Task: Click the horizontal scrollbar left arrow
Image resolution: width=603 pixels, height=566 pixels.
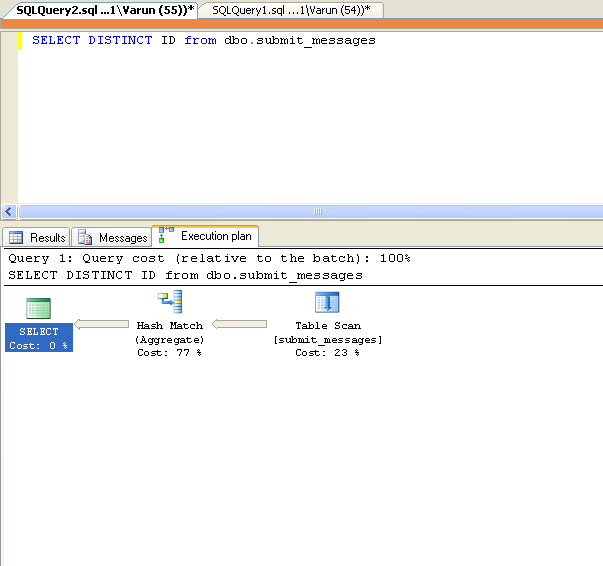Action: [9, 211]
